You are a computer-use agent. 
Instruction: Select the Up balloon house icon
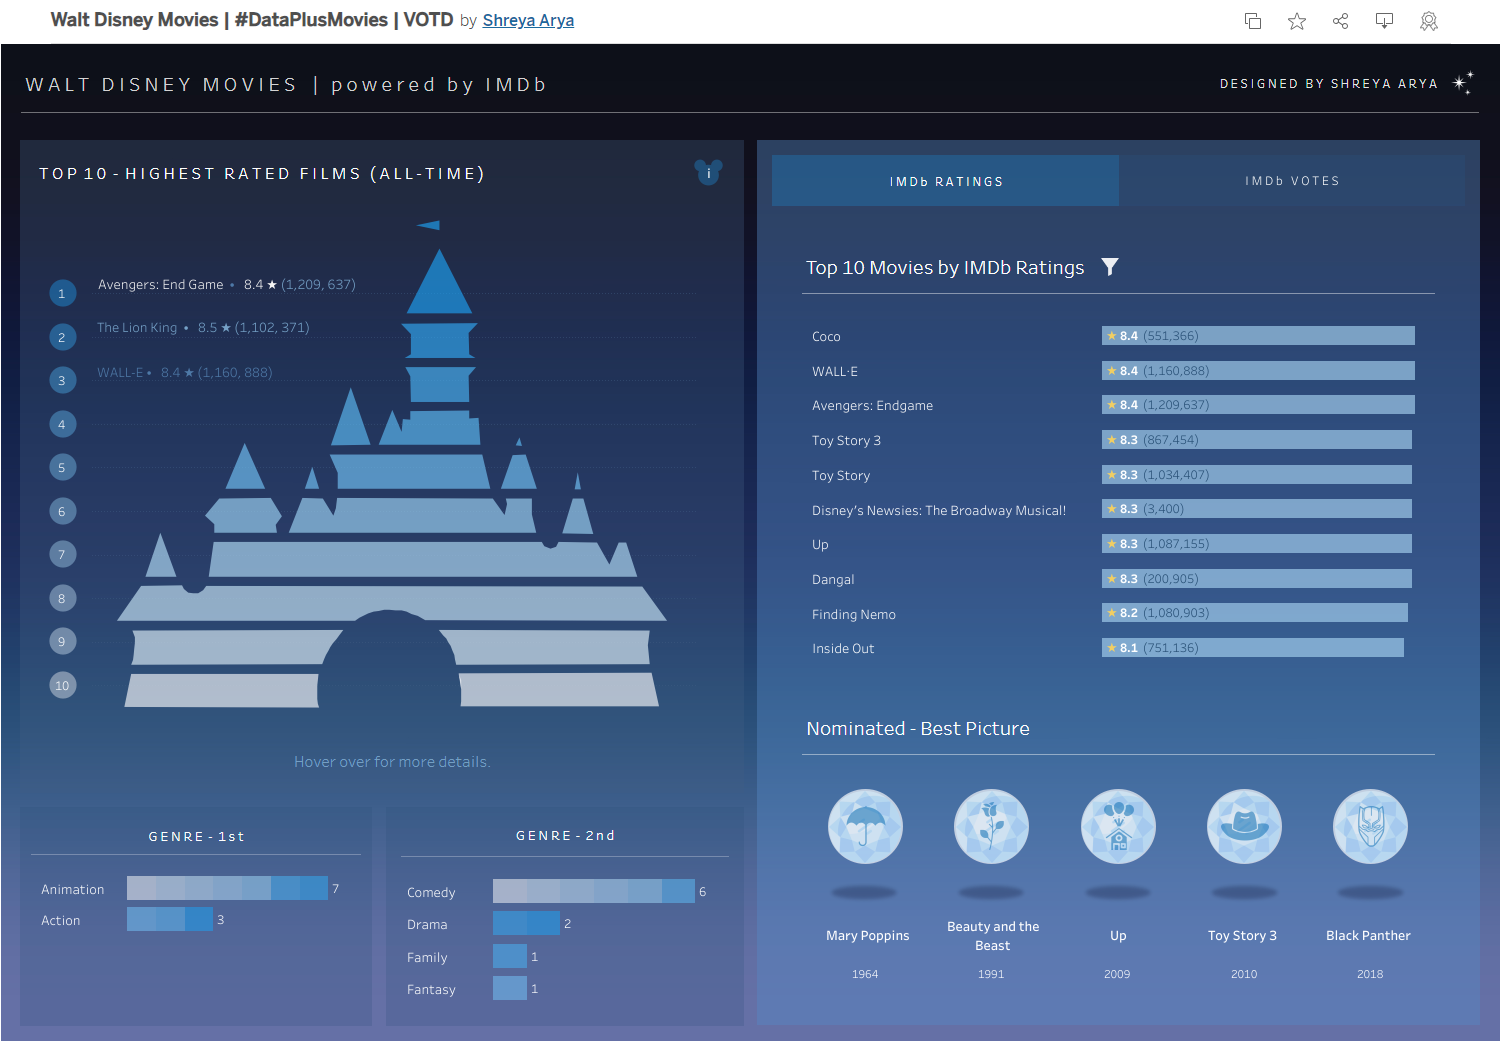pos(1118,827)
